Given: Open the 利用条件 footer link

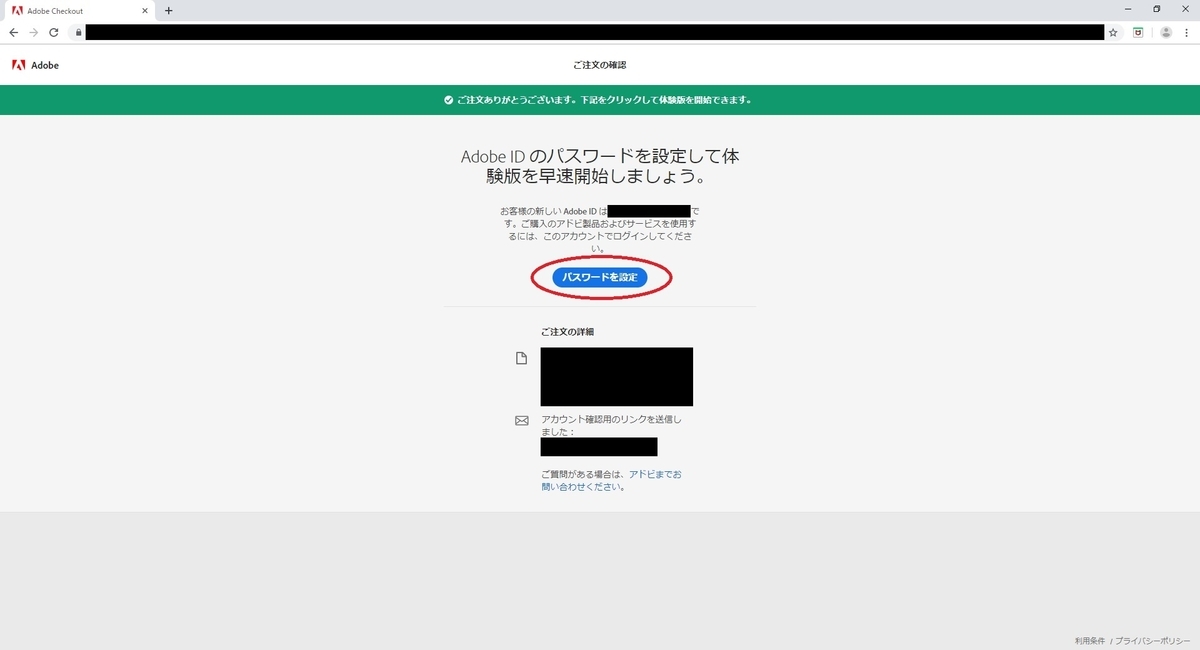Looking at the screenshot, I should (1089, 640).
